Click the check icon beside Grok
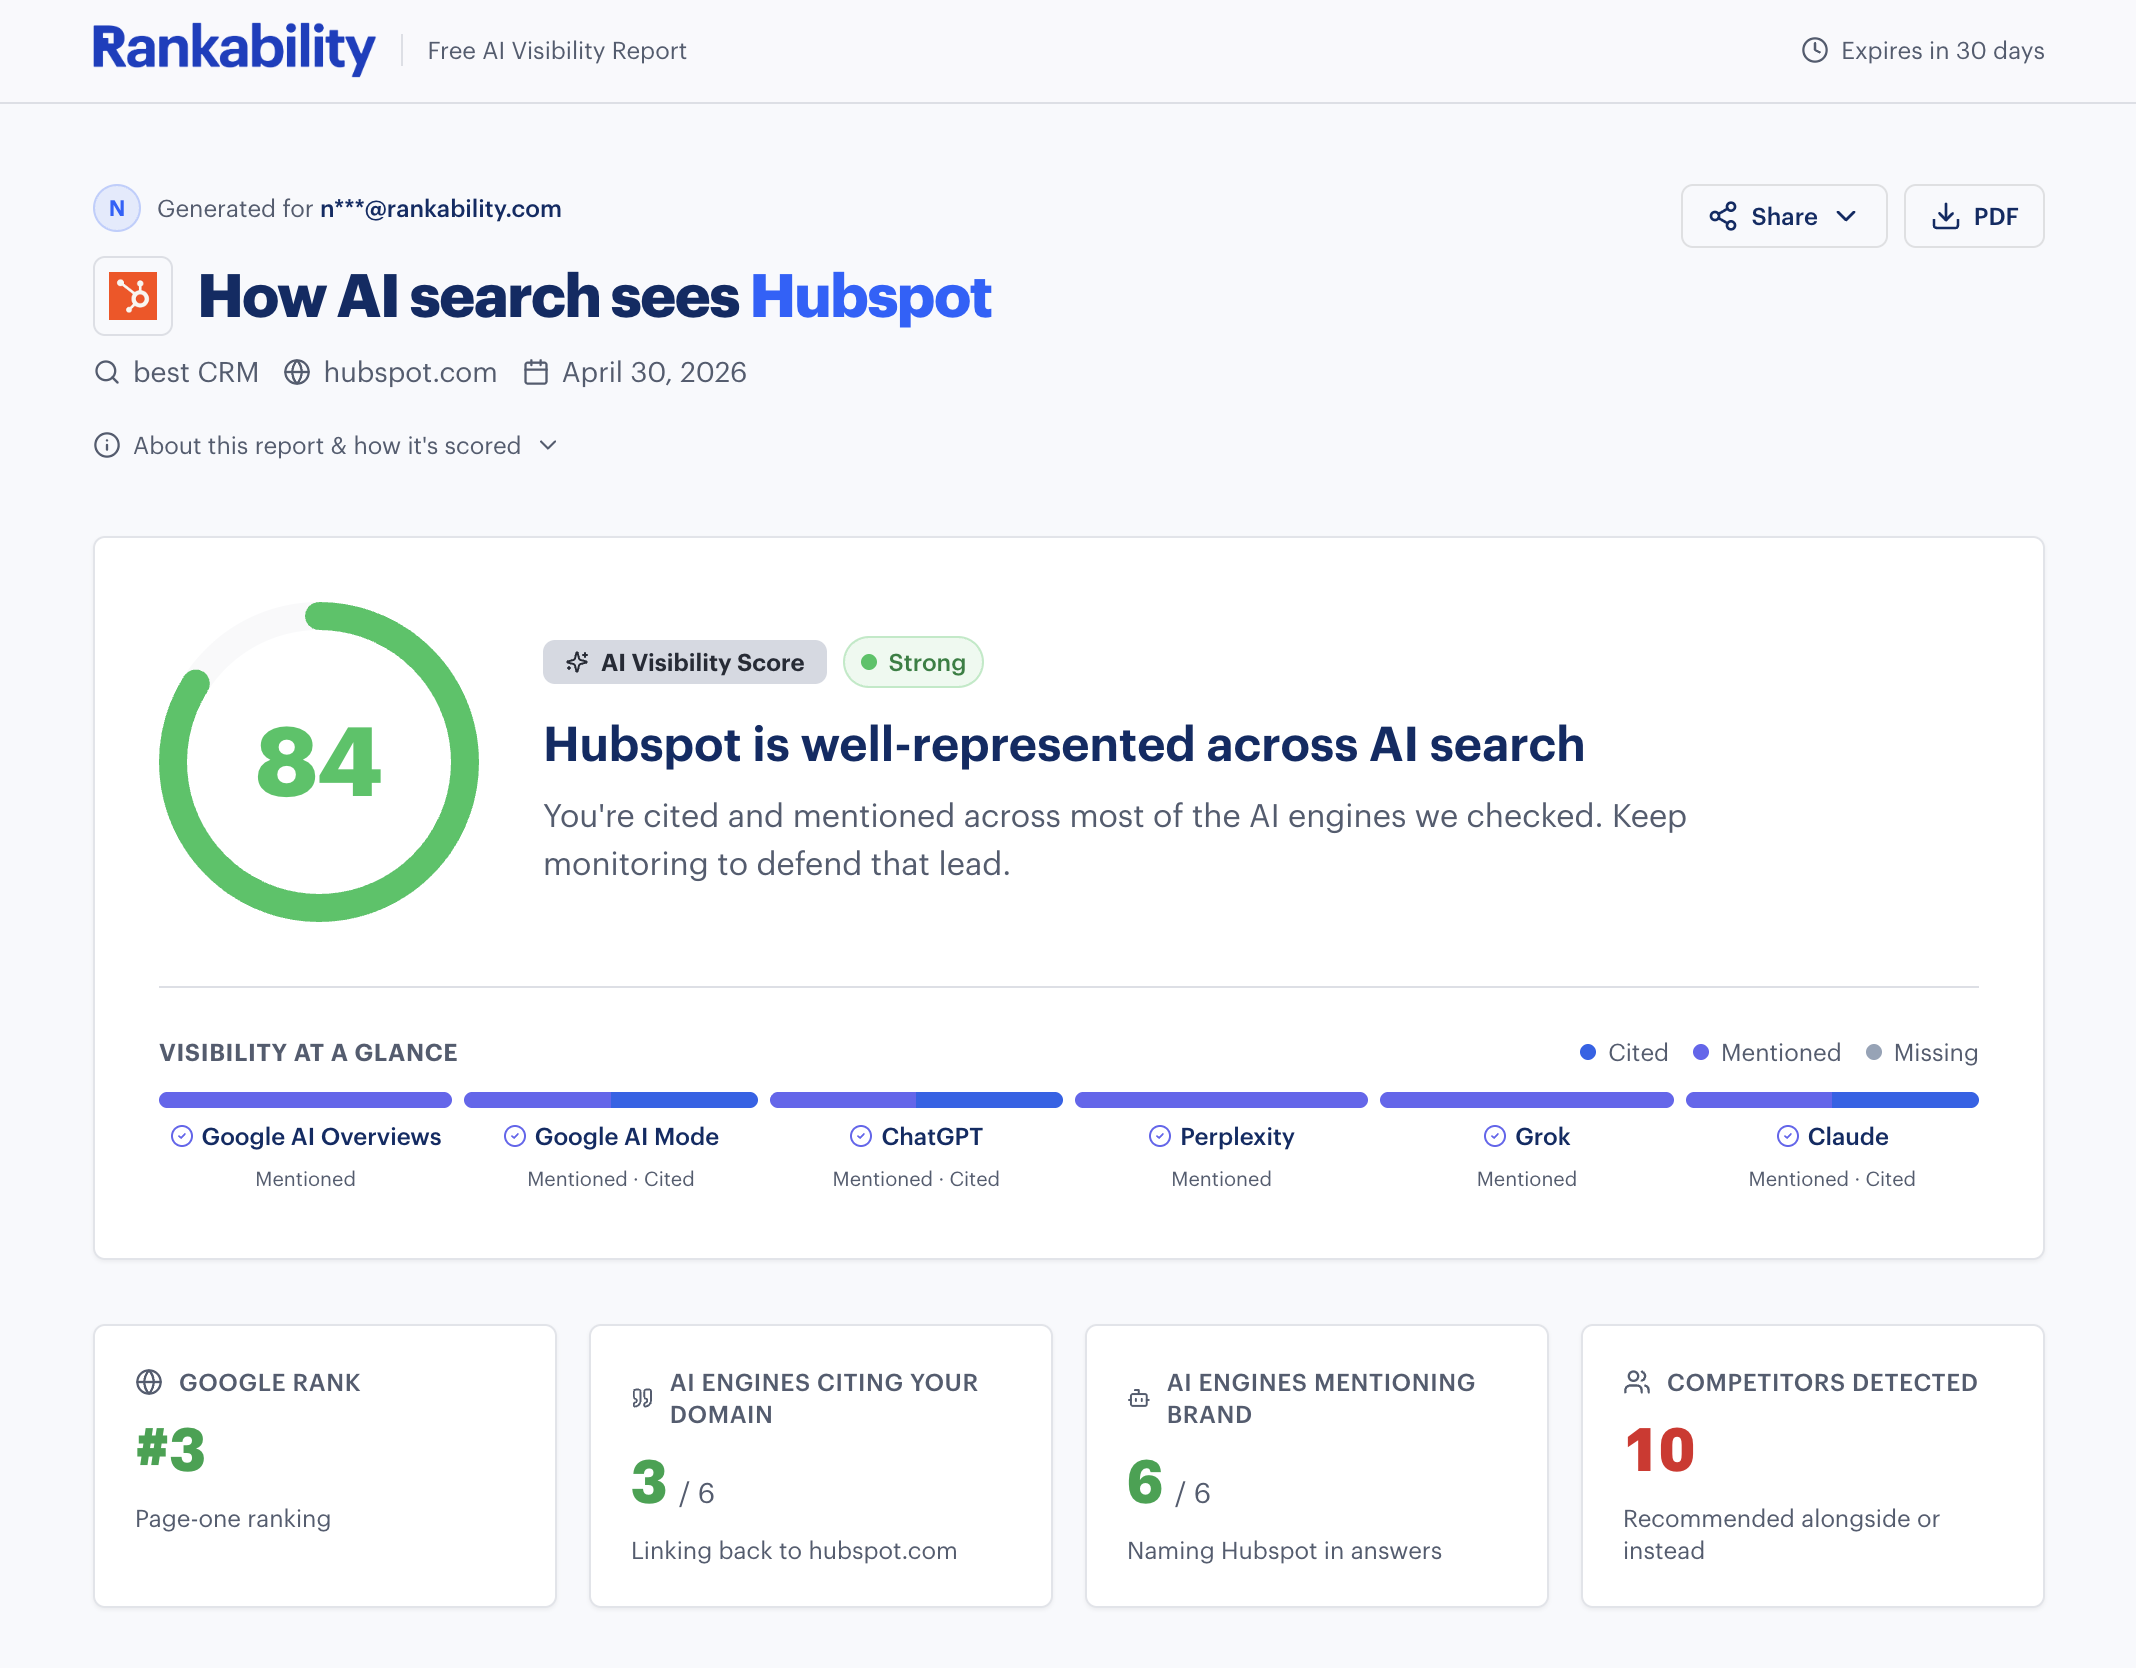The image size is (2136, 1668). click(x=1494, y=1136)
